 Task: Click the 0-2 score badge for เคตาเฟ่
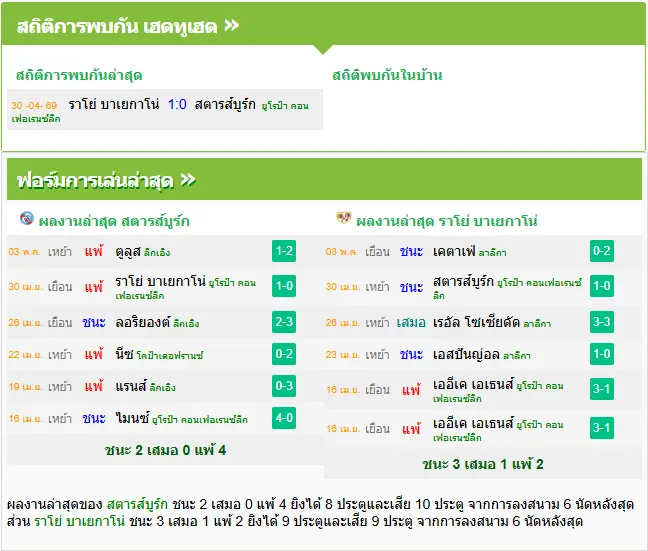(x=602, y=251)
